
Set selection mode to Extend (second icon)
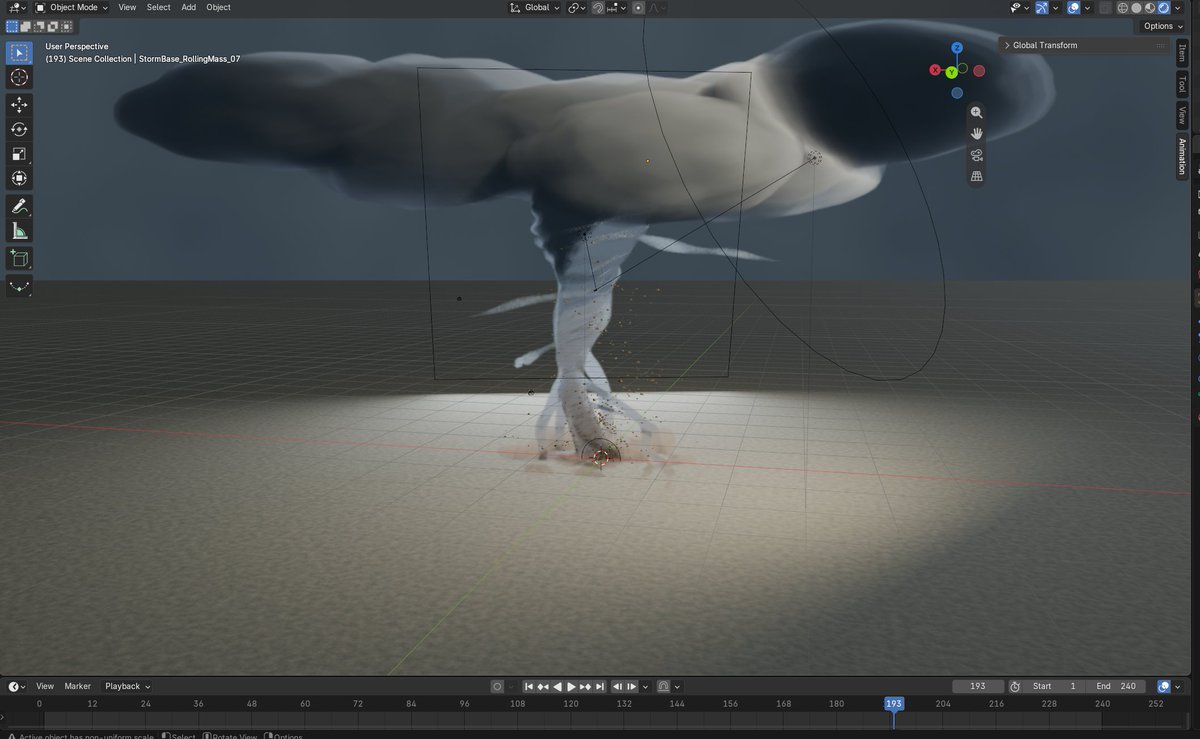(x=26, y=26)
